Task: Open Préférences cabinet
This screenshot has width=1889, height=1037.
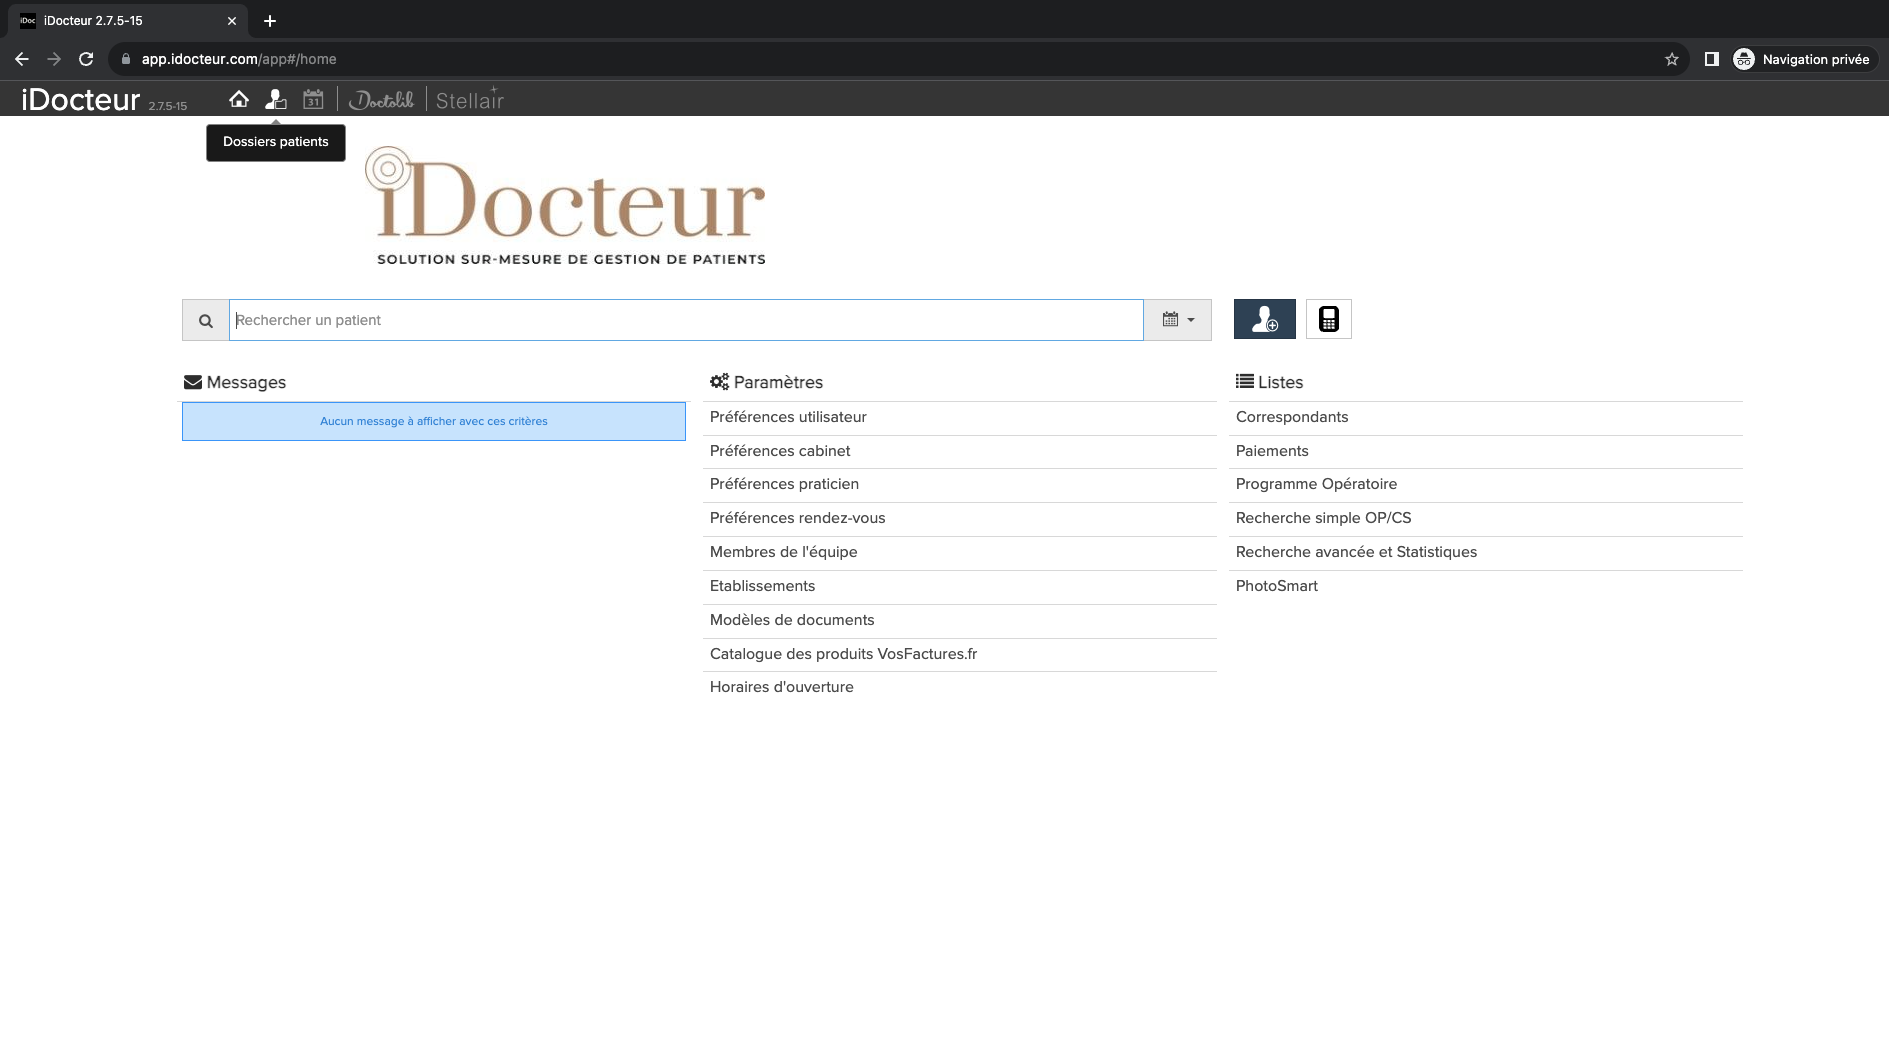Action: [x=780, y=451]
